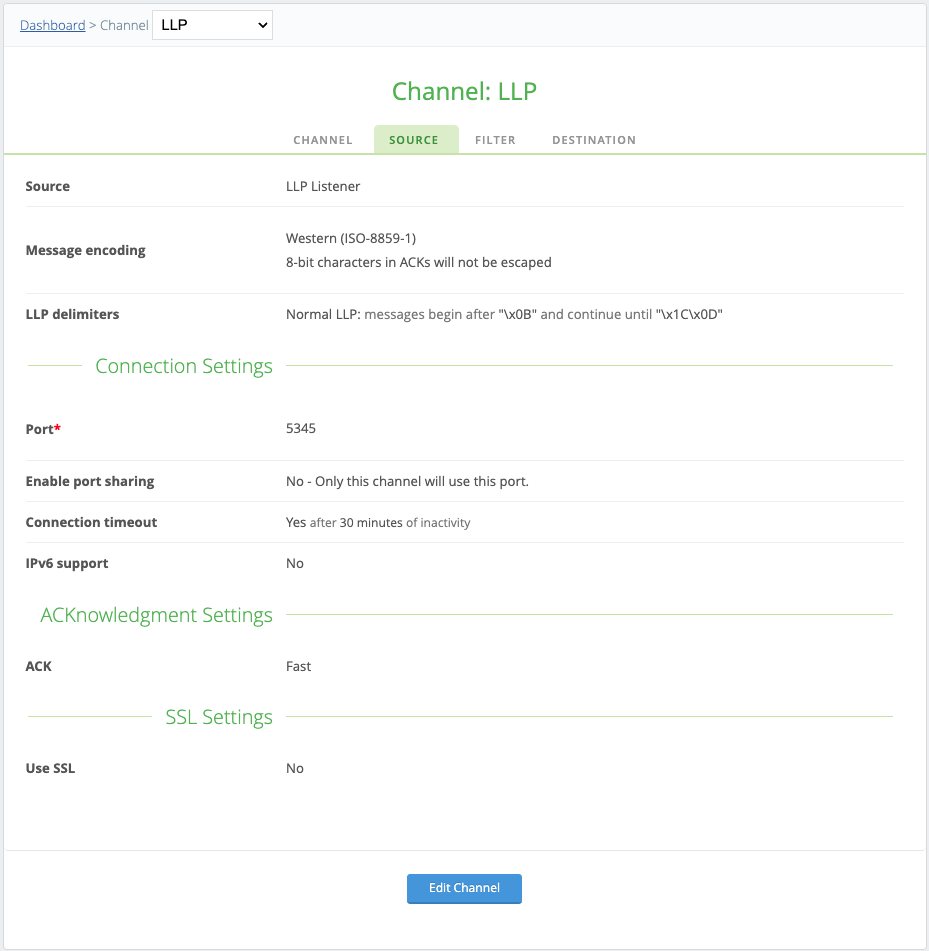Click the Dashboard breadcrumb link
Image resolution: width=929 pixels, height=951 pixels.
pyautogui.click(x=52, y=25)
